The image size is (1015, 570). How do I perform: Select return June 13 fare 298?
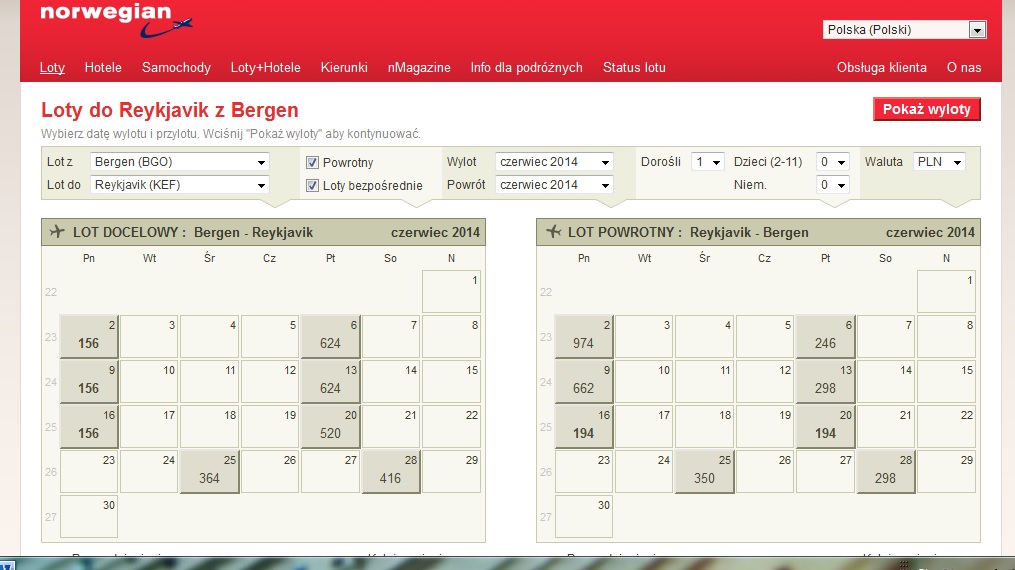point(825,382)
